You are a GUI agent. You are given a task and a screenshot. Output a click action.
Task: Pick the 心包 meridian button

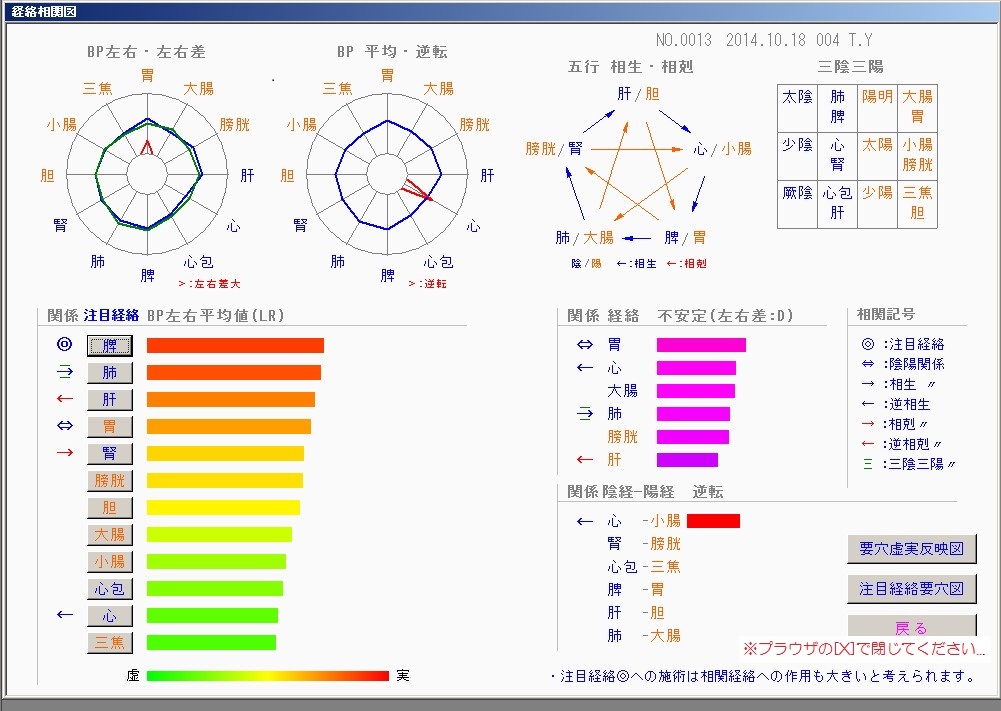[110, 589]
